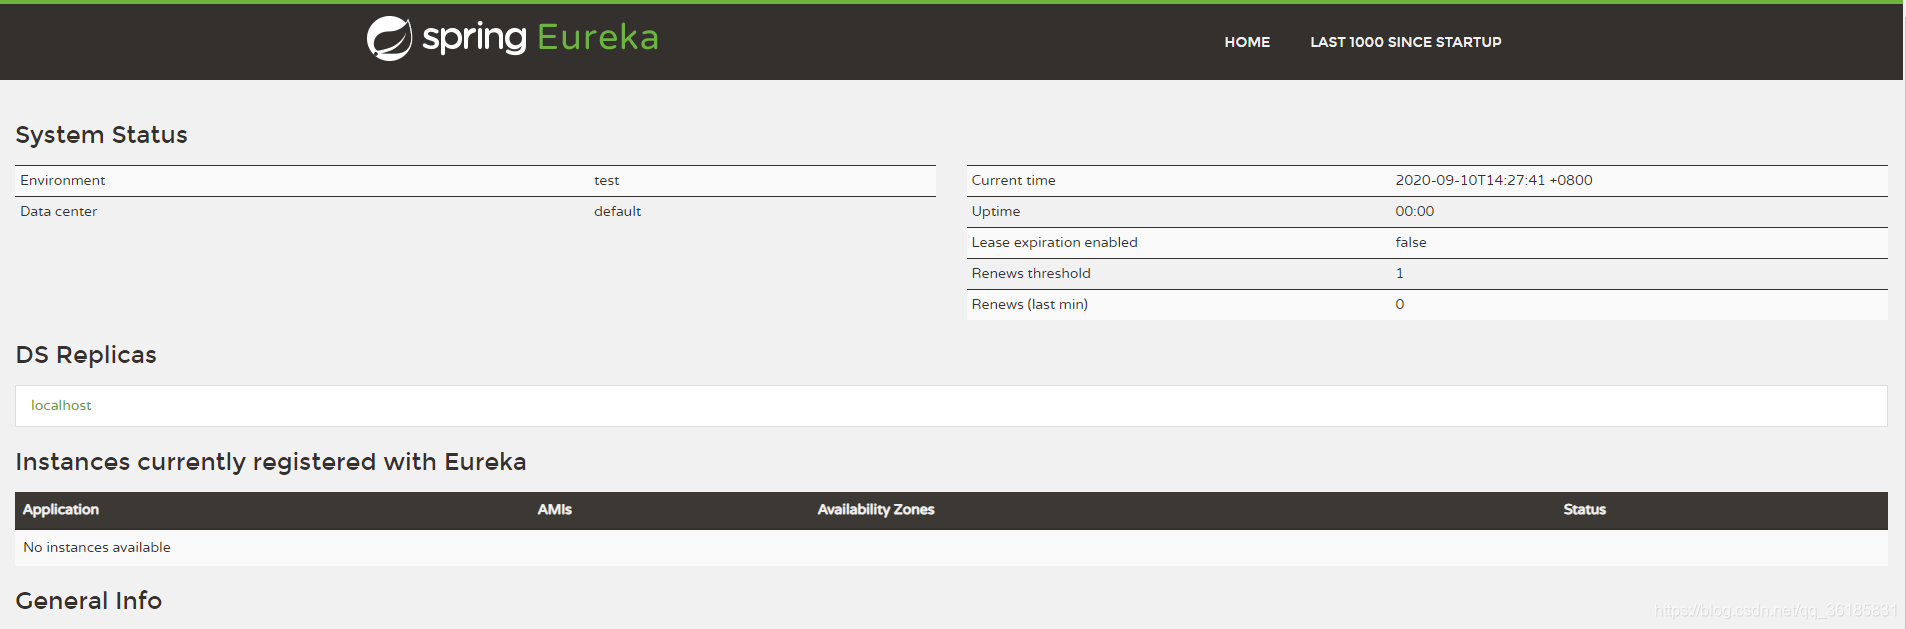The width and height of the screenshot is (1906, 629).
Task: Select the environment value test
Action: (606, 180)
